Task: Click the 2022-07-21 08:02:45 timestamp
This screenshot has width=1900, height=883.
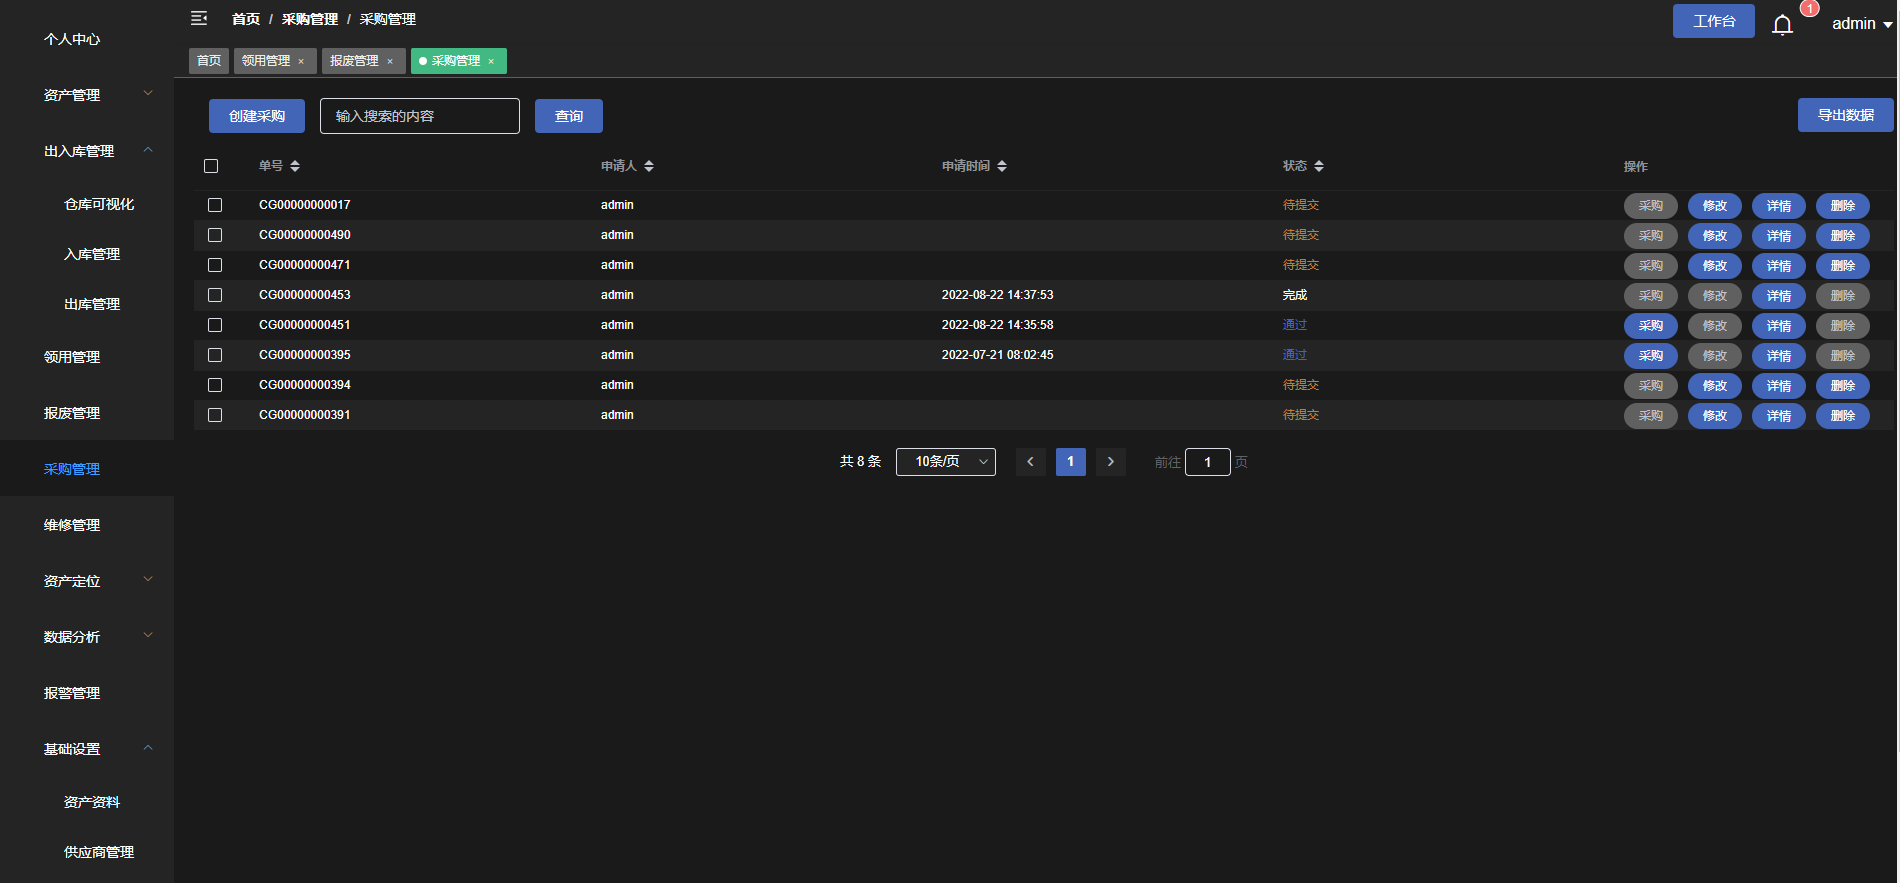Action: 998,355
